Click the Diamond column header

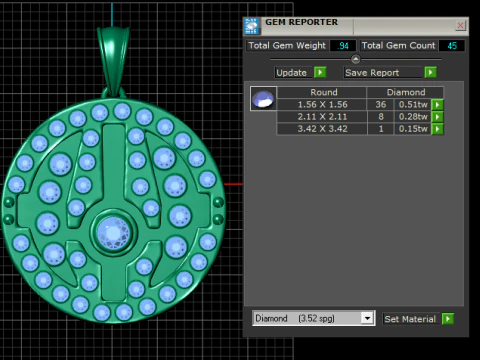[405, 92]
